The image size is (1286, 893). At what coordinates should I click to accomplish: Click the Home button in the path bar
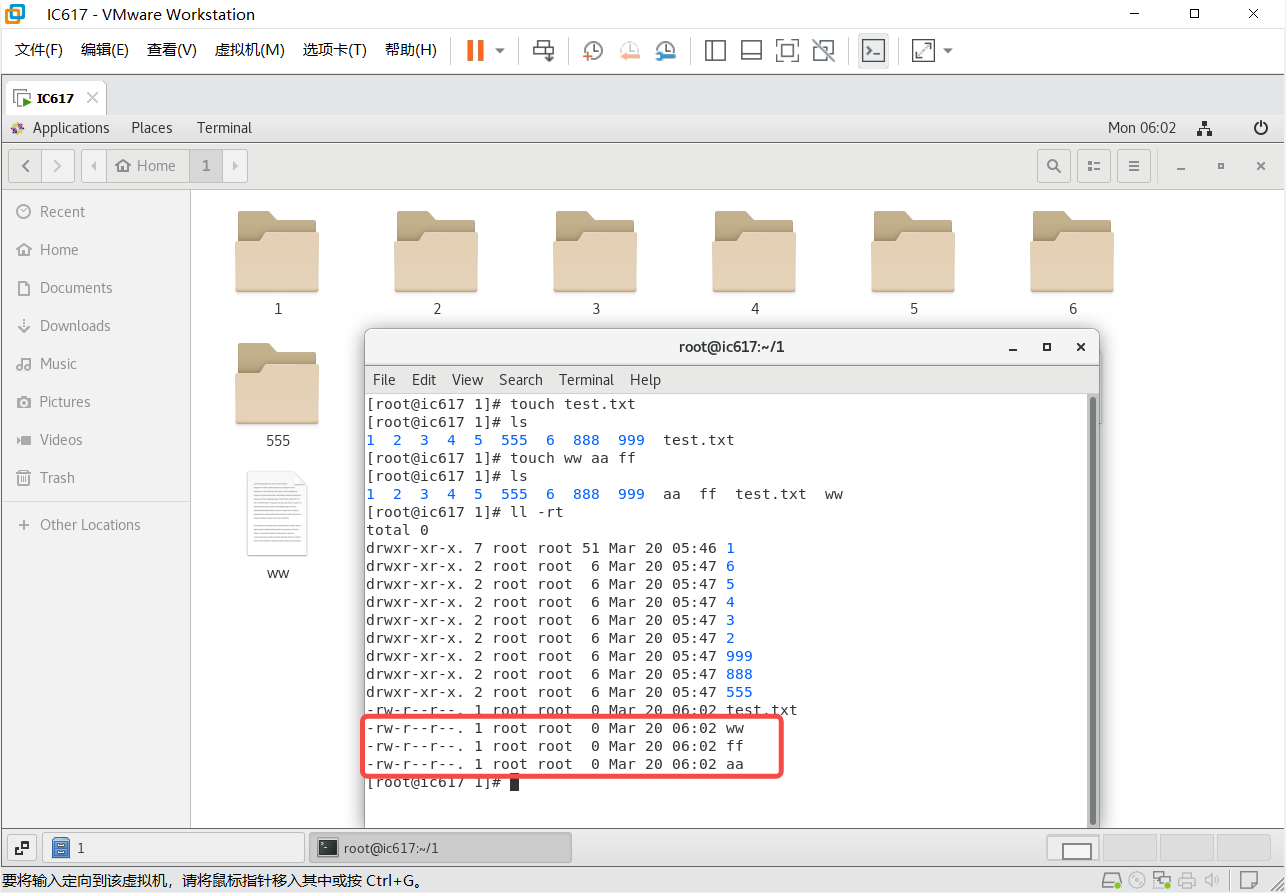click(146, 166)
